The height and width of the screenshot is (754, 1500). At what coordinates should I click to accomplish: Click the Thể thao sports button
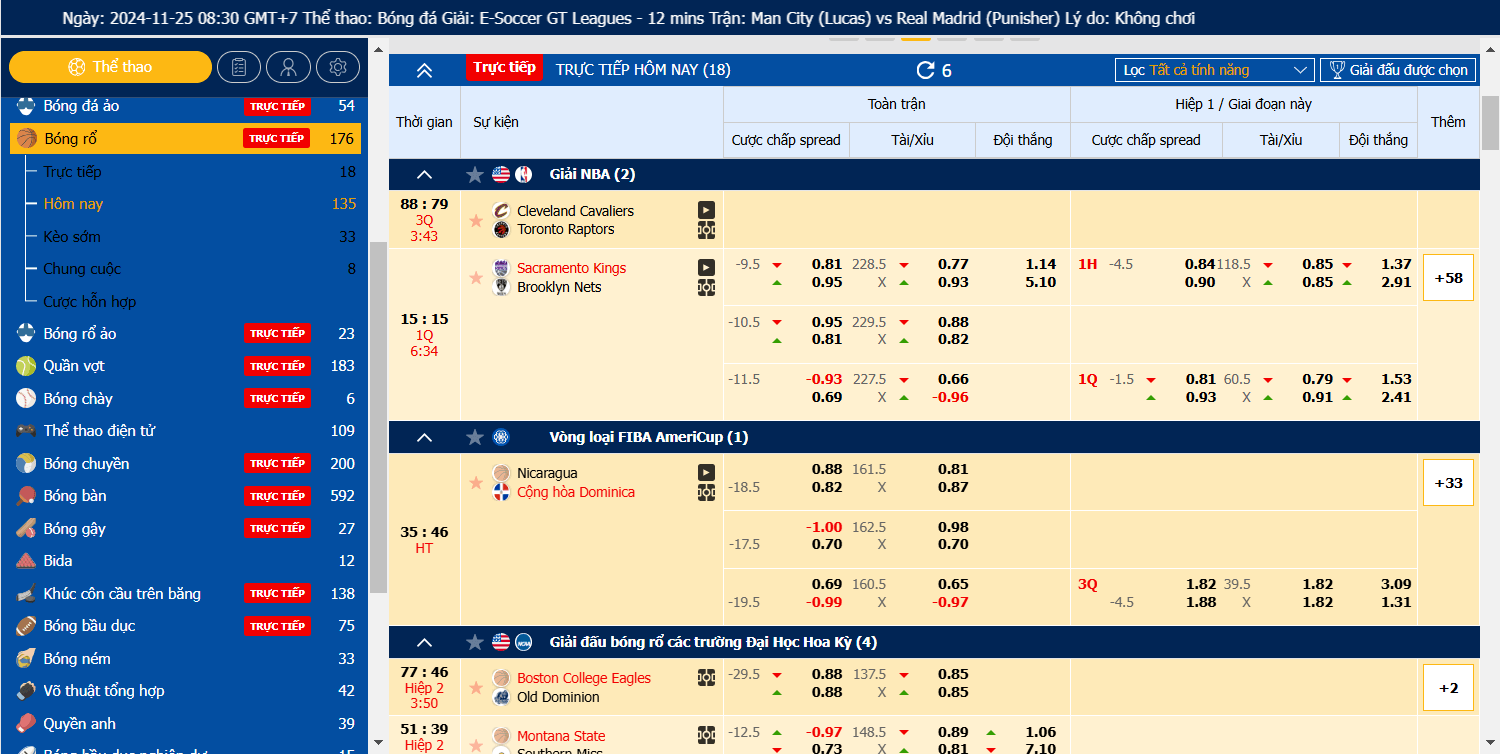coord(111,67)
